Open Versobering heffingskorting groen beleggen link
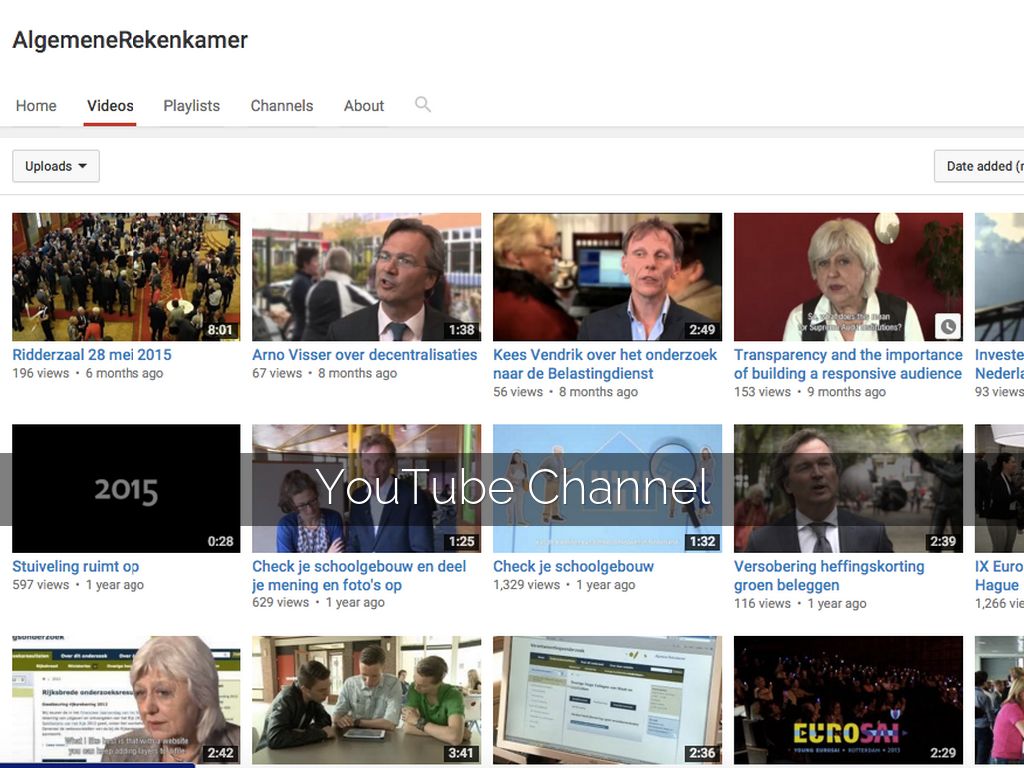Screen dimensions: 1024x768 pyautogui.click(x=829, y=575)
